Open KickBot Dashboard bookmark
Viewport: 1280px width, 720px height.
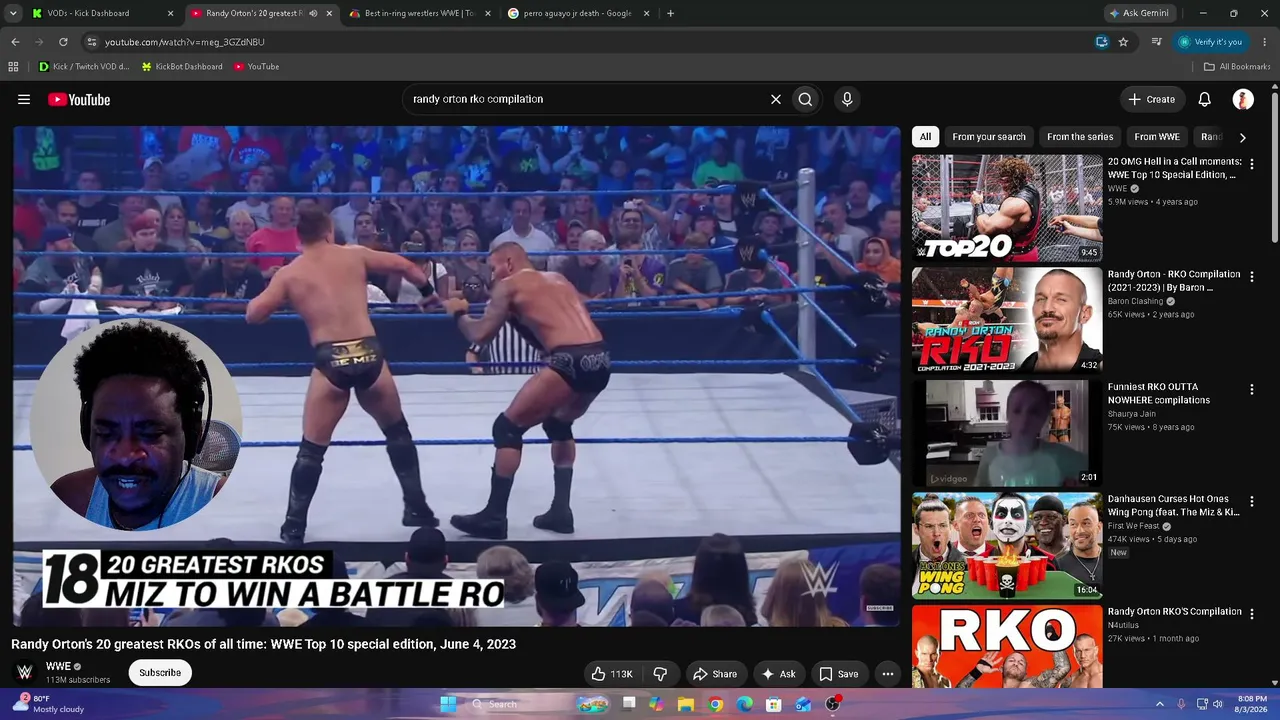tap(182, 67)
